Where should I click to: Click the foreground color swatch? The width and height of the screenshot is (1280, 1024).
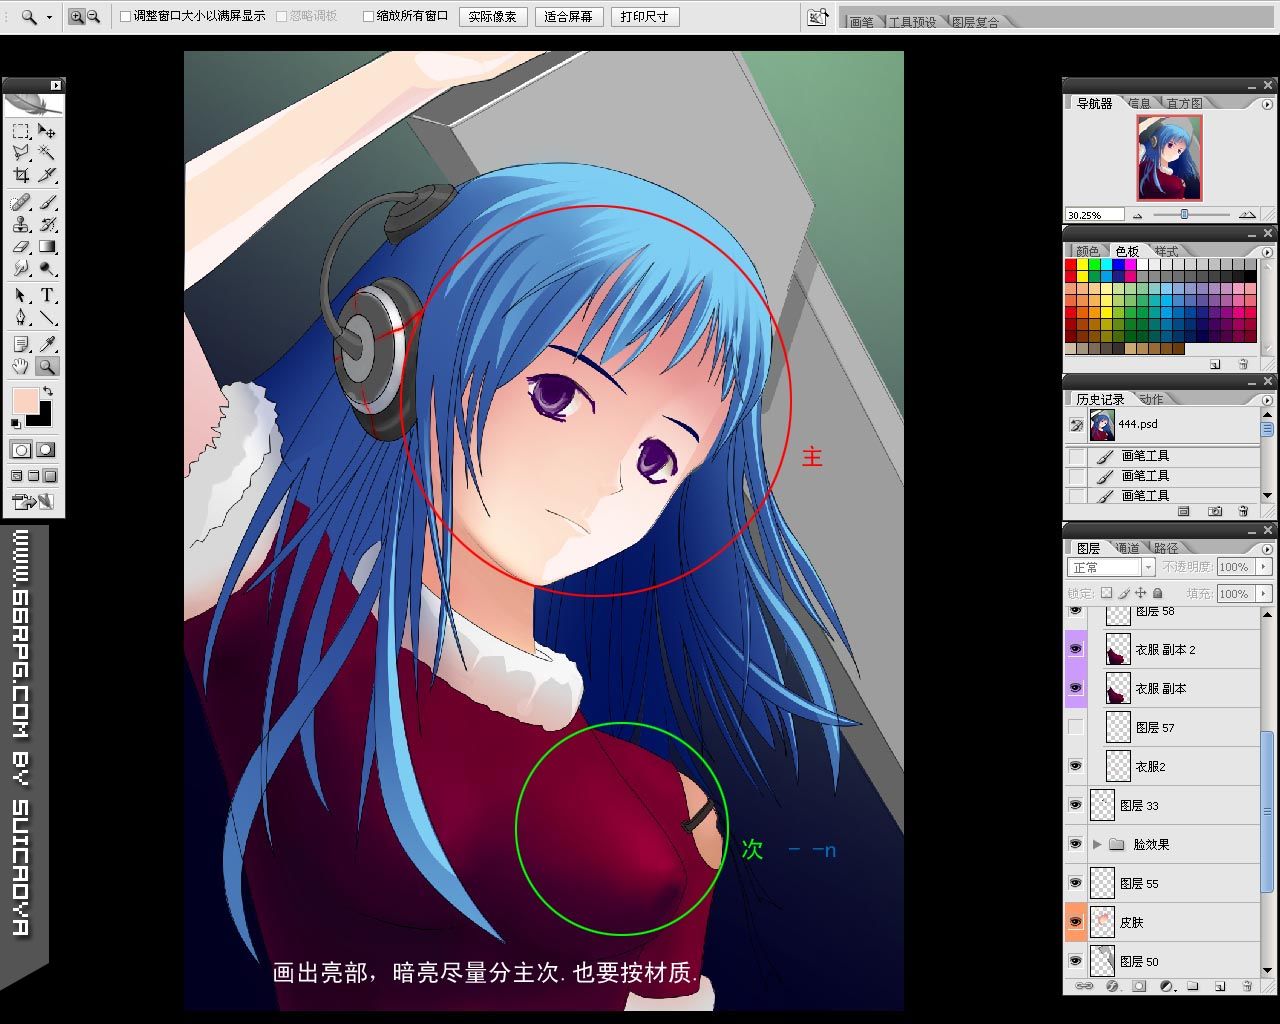coord(25,401)
